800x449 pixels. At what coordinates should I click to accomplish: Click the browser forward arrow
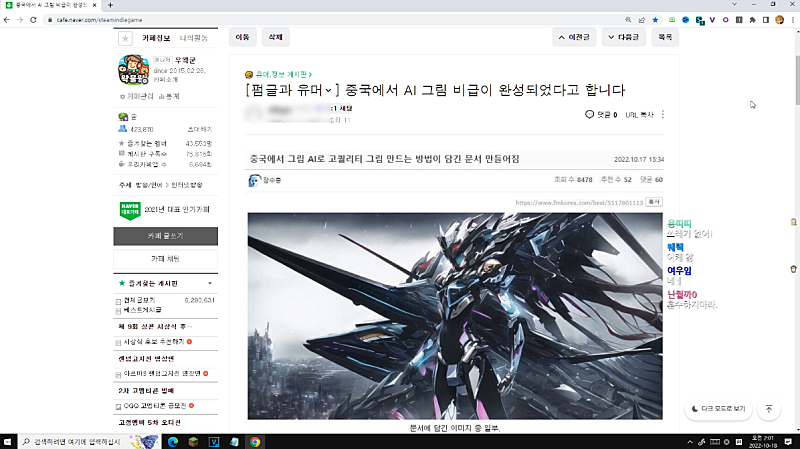(x=20, y=20)
